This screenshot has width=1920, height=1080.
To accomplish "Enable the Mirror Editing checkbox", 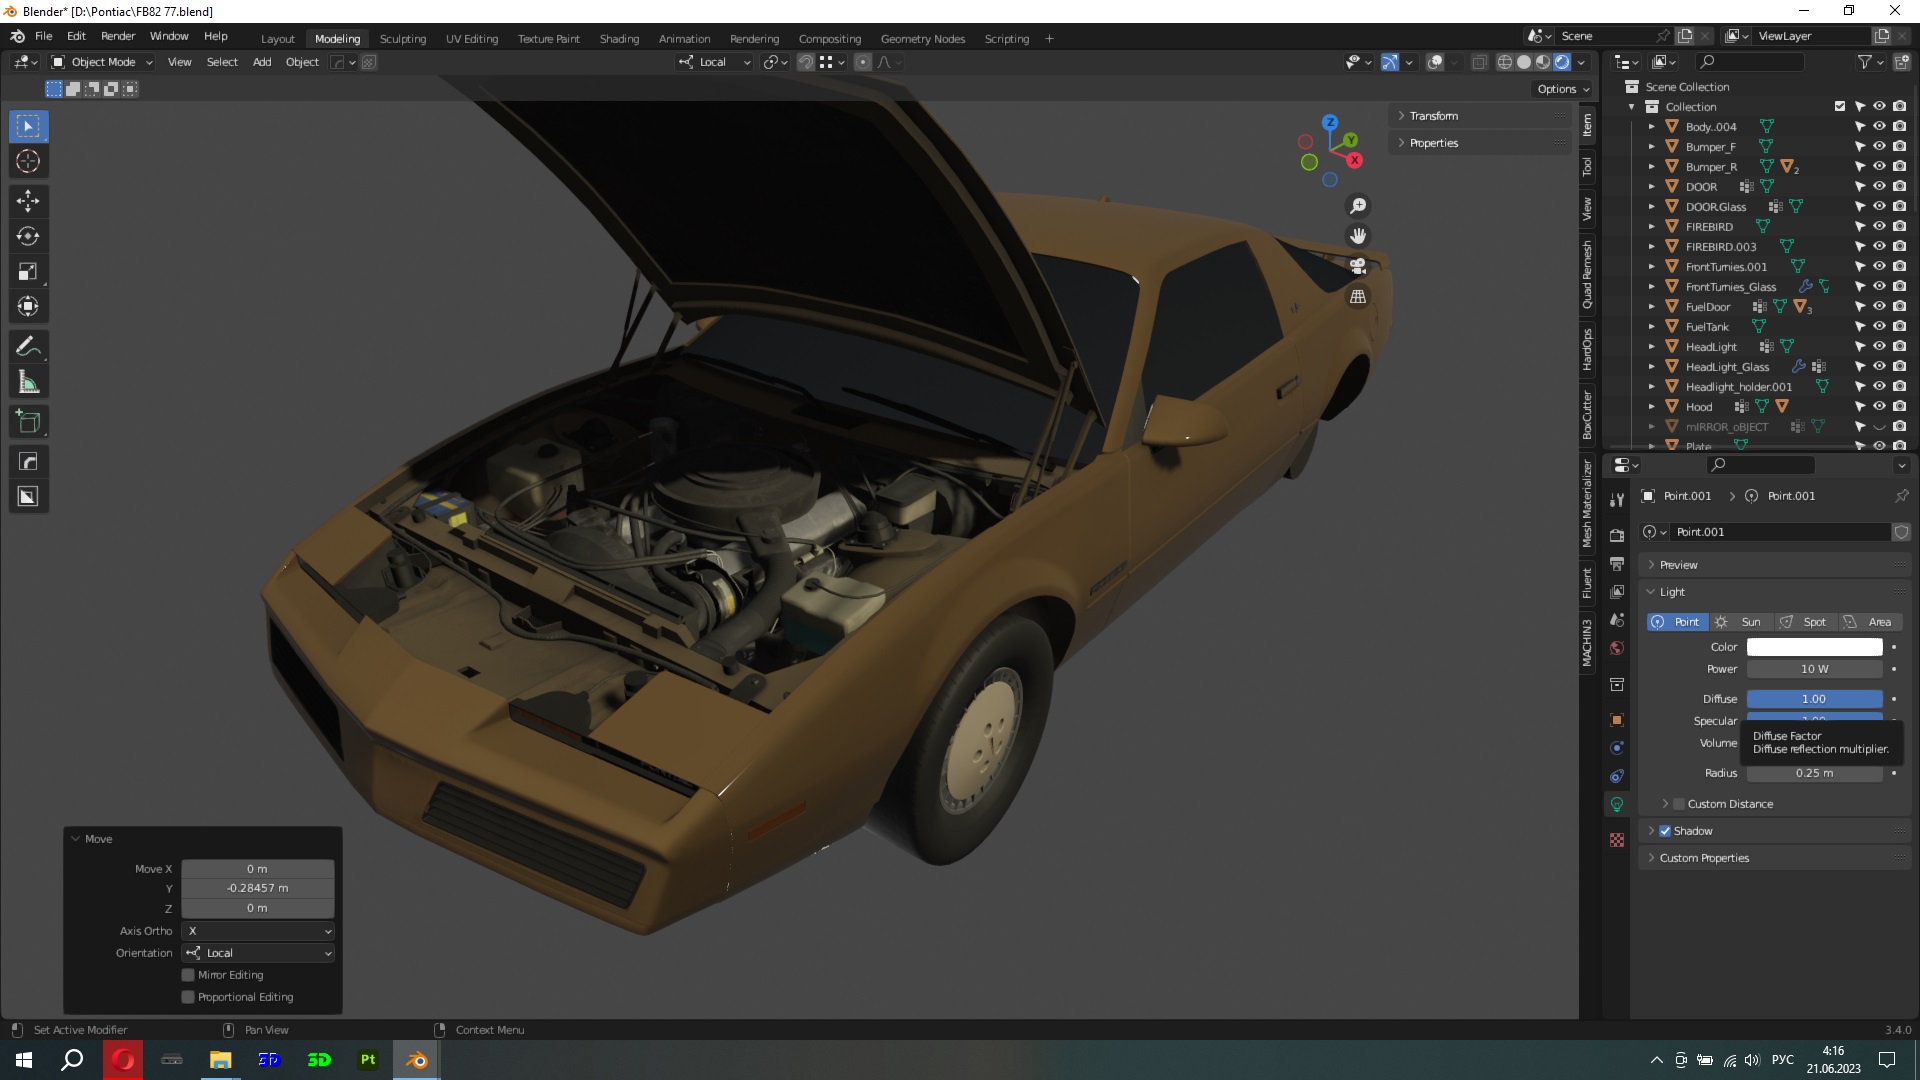I will (x=188, y=975).
